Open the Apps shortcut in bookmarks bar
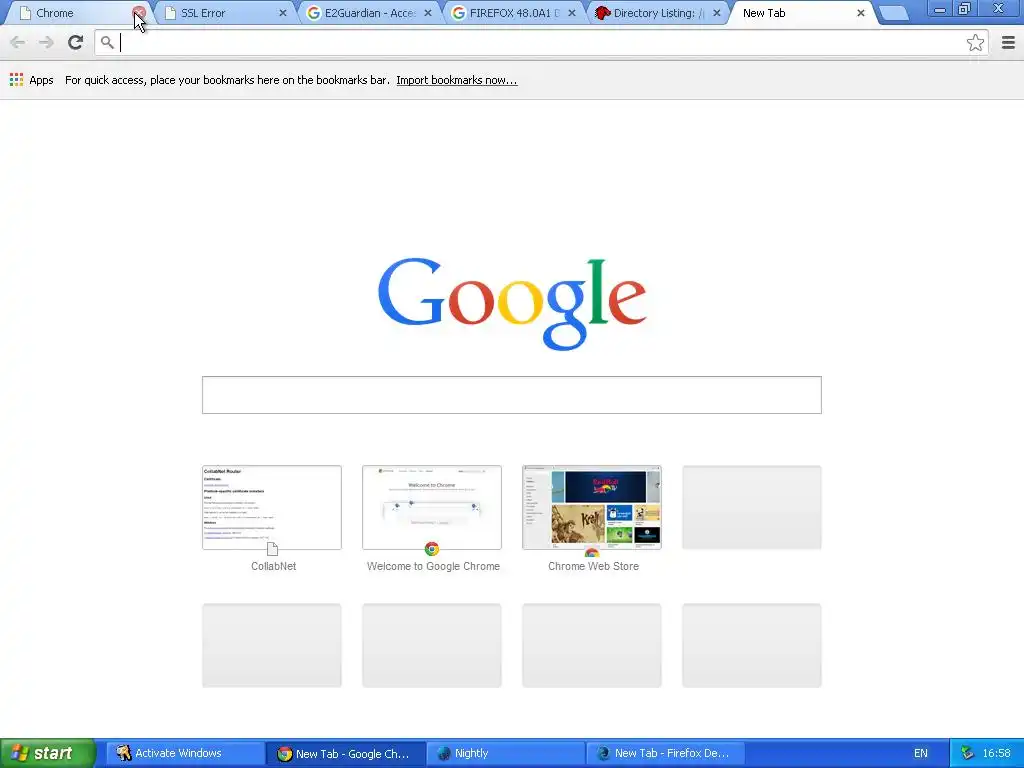1024x768 pixels. click(x=31, y=80)
